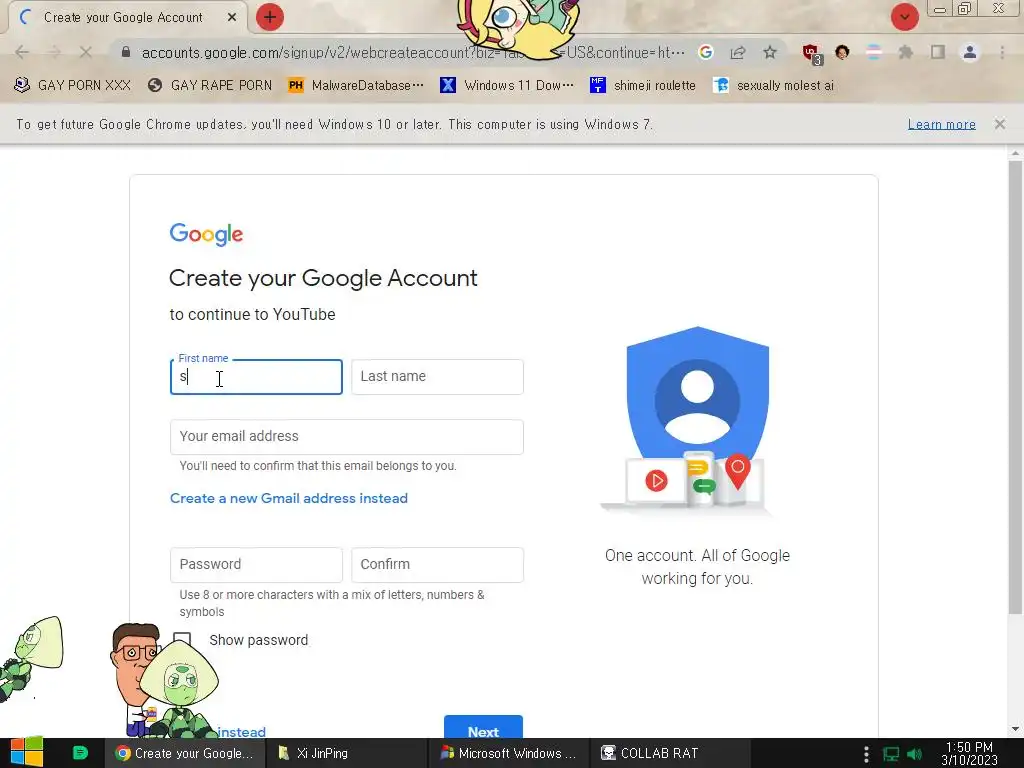
Task: Share this page using the share icon
Action: coord(738,52)
